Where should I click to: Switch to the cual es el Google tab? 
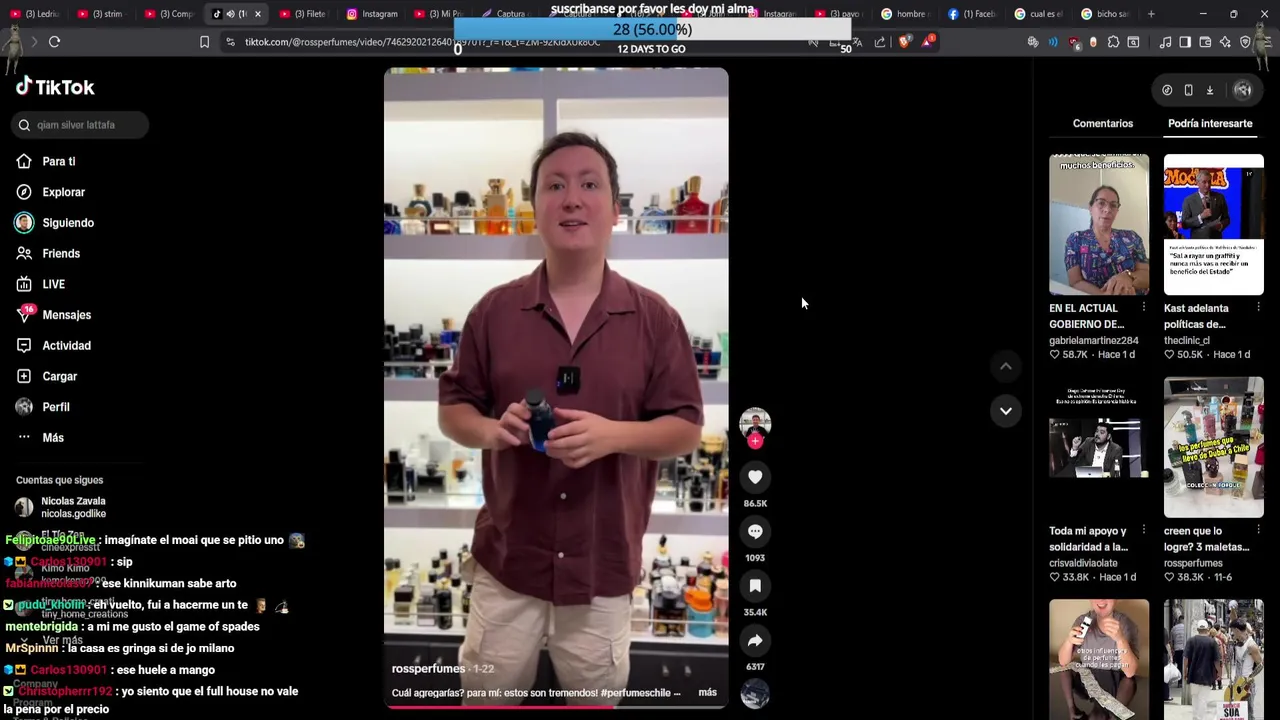coord(1039,14)
